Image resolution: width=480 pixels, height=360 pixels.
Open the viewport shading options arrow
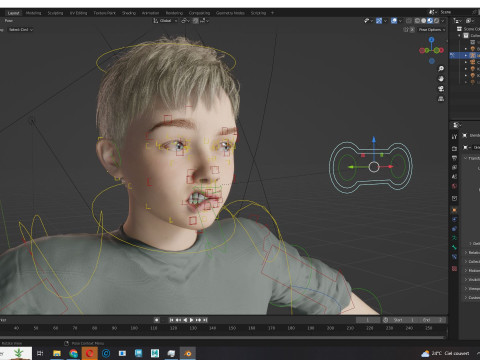click(443, 21)
